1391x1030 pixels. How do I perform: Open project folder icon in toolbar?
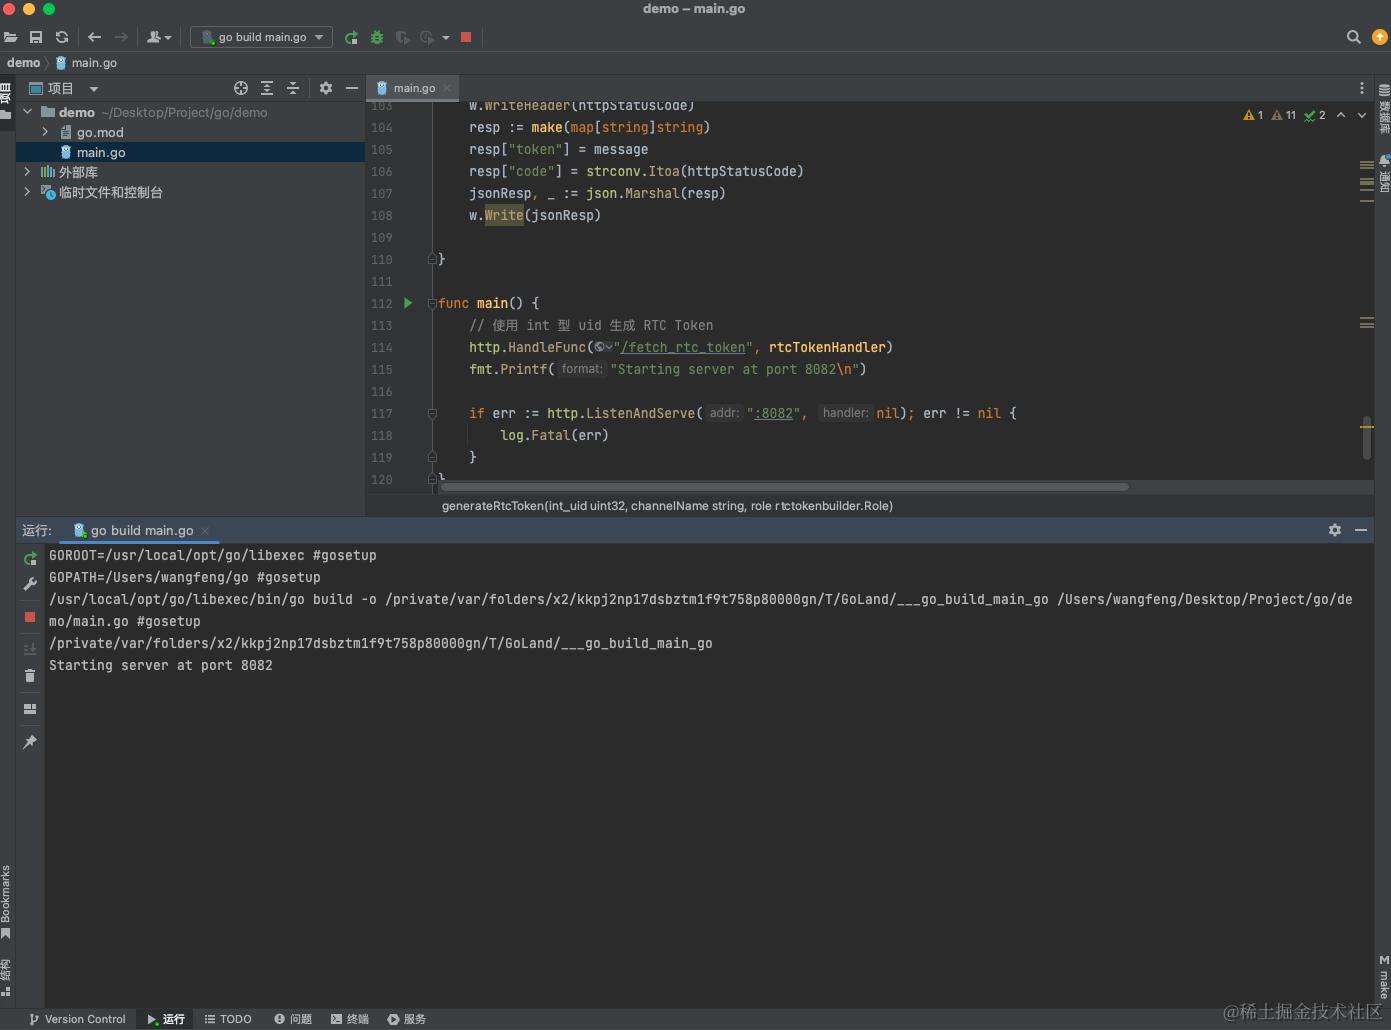pyautogui.click(x=10, y=37)
